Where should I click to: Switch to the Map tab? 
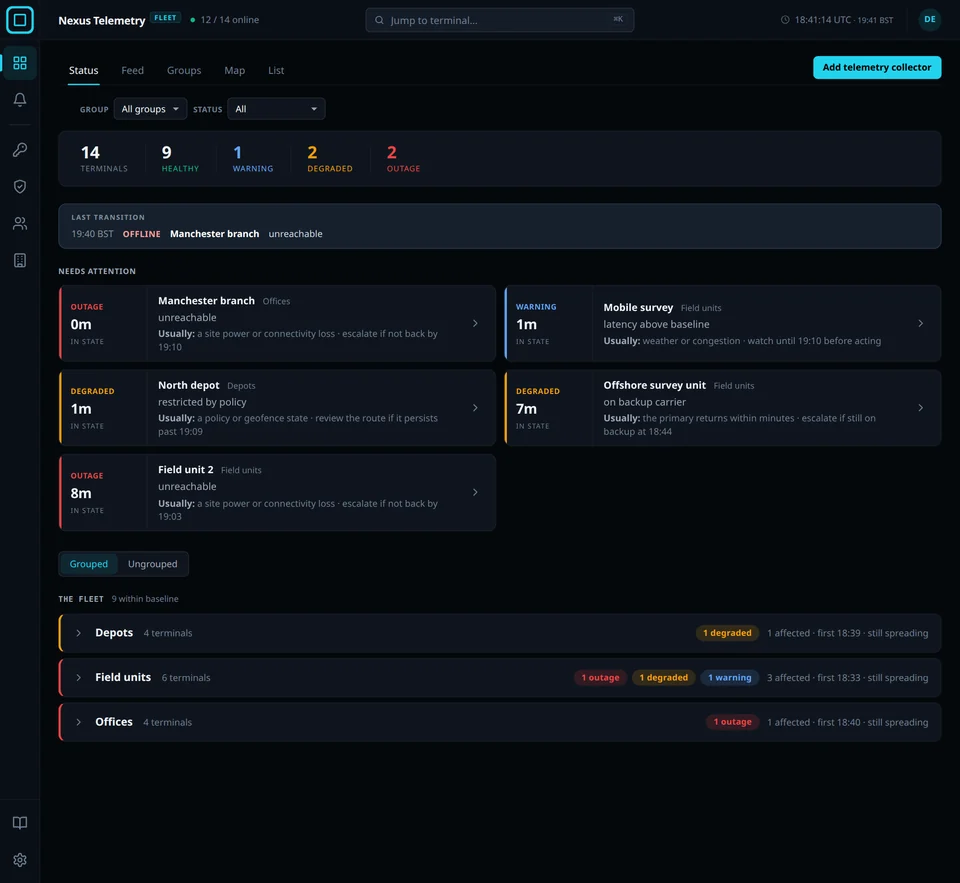coord(234,70)
